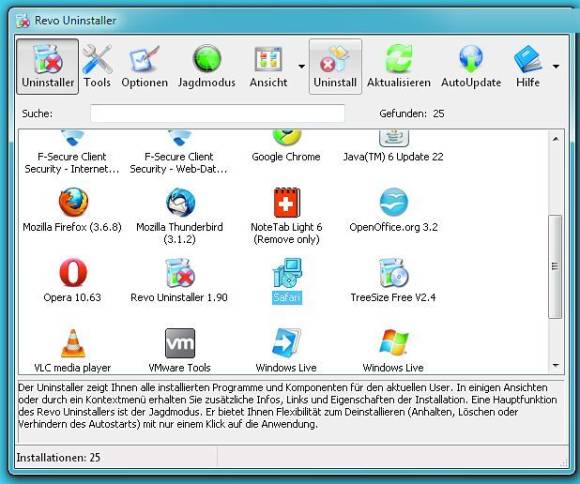The height and width of the screenshot is (484, 580).
Task: Select Mozilla Thunderbird (3.1.2)
Action: tap(179, 216)
